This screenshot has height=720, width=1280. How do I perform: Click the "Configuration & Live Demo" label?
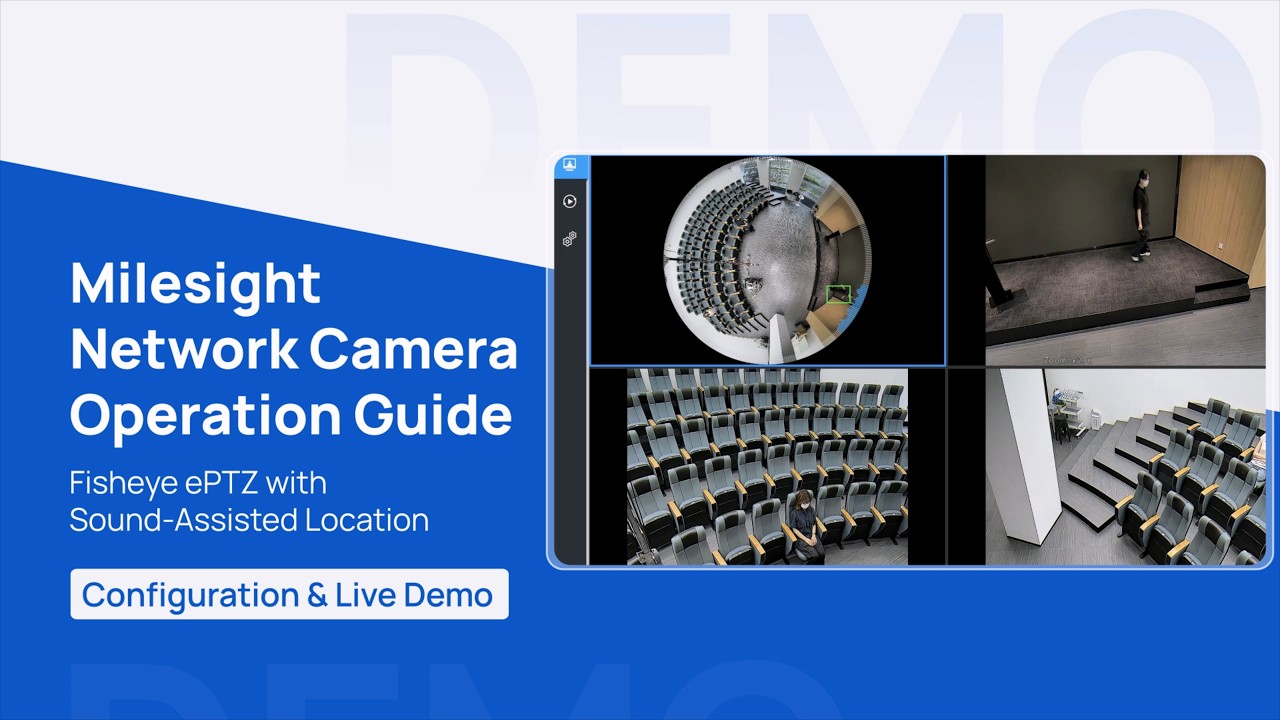(x=289, y=595)
